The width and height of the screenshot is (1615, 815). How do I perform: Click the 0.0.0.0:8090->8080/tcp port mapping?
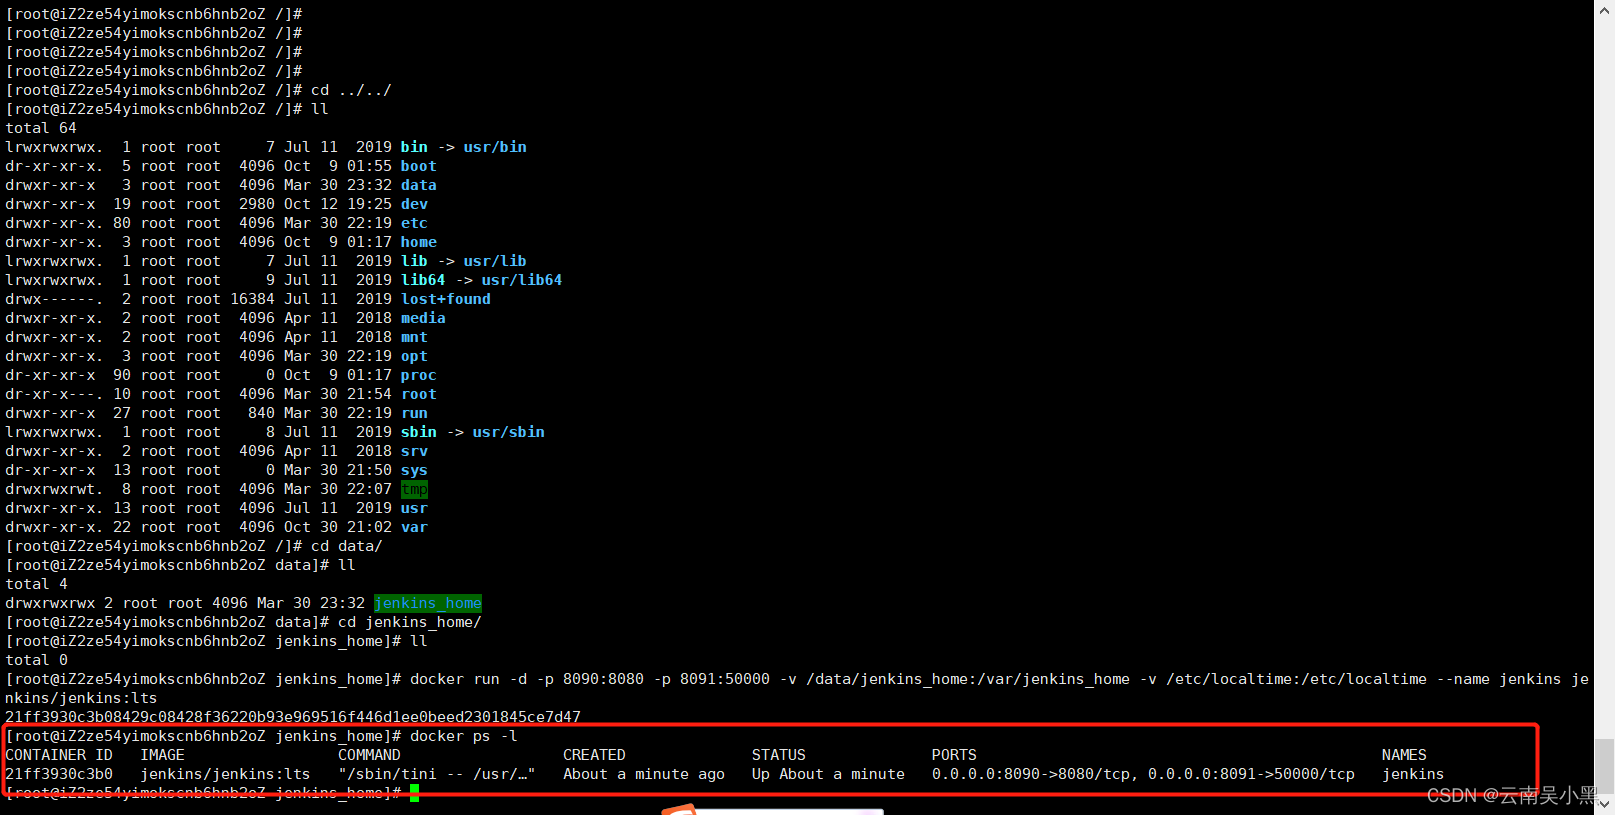pyautogui.click(x=1031, y=774)
